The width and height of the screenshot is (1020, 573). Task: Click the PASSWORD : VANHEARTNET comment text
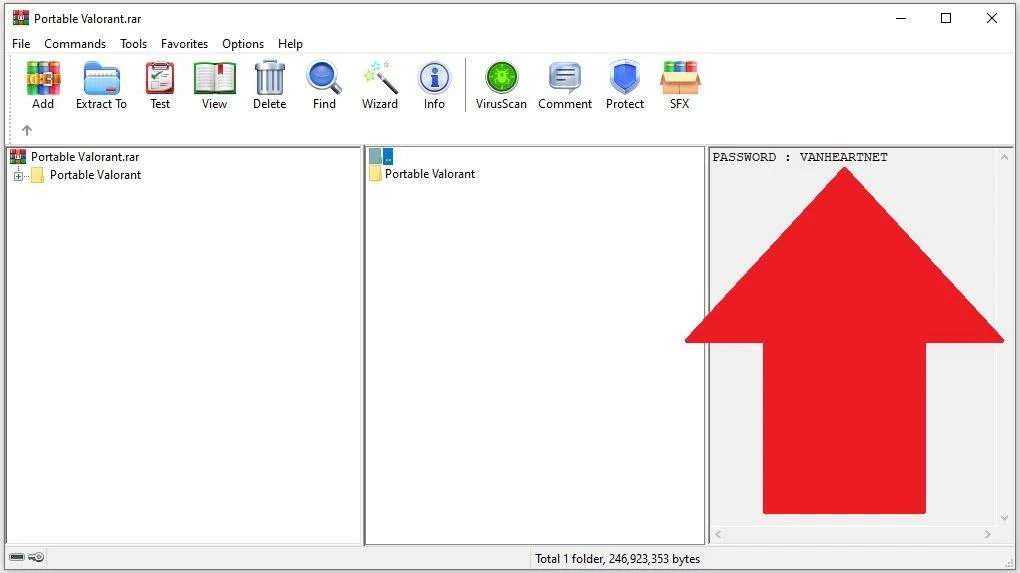pos(800,157)
